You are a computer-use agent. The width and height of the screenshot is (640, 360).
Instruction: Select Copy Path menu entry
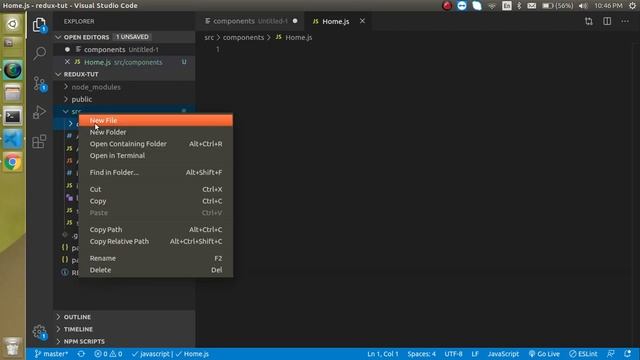[x=156, y=230]
